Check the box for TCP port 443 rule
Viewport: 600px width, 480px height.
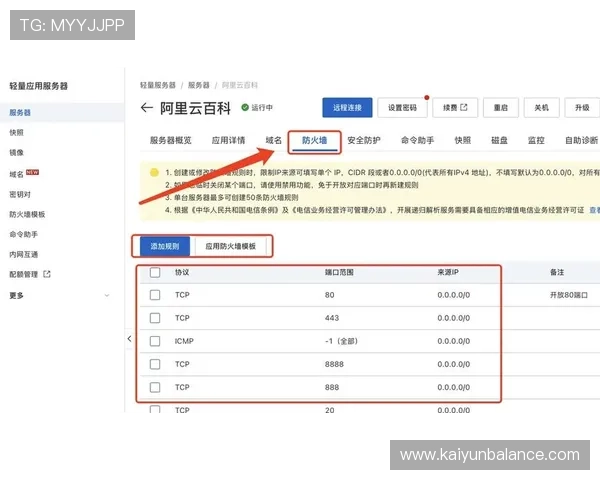click(x=155, y=318)
